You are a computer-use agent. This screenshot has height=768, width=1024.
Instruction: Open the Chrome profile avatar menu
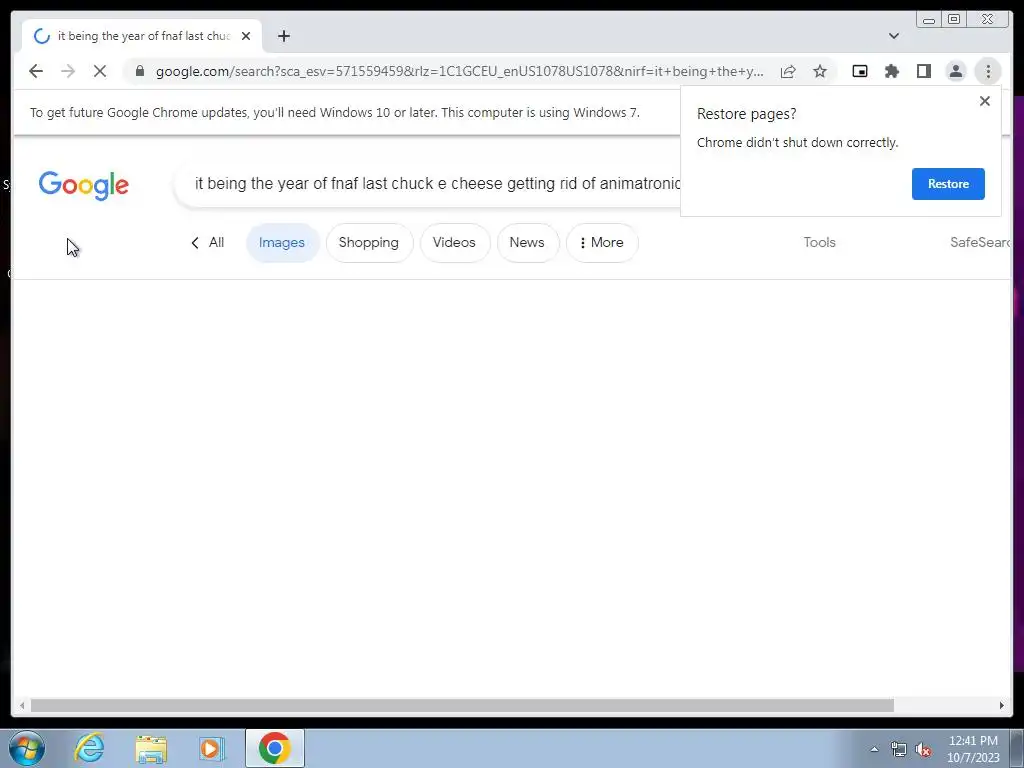tap(956, 71)
